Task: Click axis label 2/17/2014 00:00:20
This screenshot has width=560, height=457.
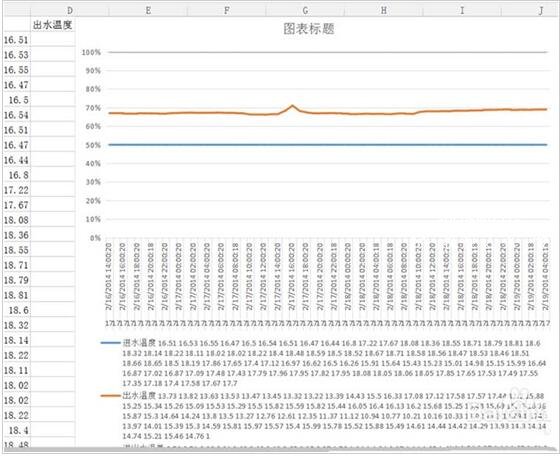Action: [x=179, y=276]
